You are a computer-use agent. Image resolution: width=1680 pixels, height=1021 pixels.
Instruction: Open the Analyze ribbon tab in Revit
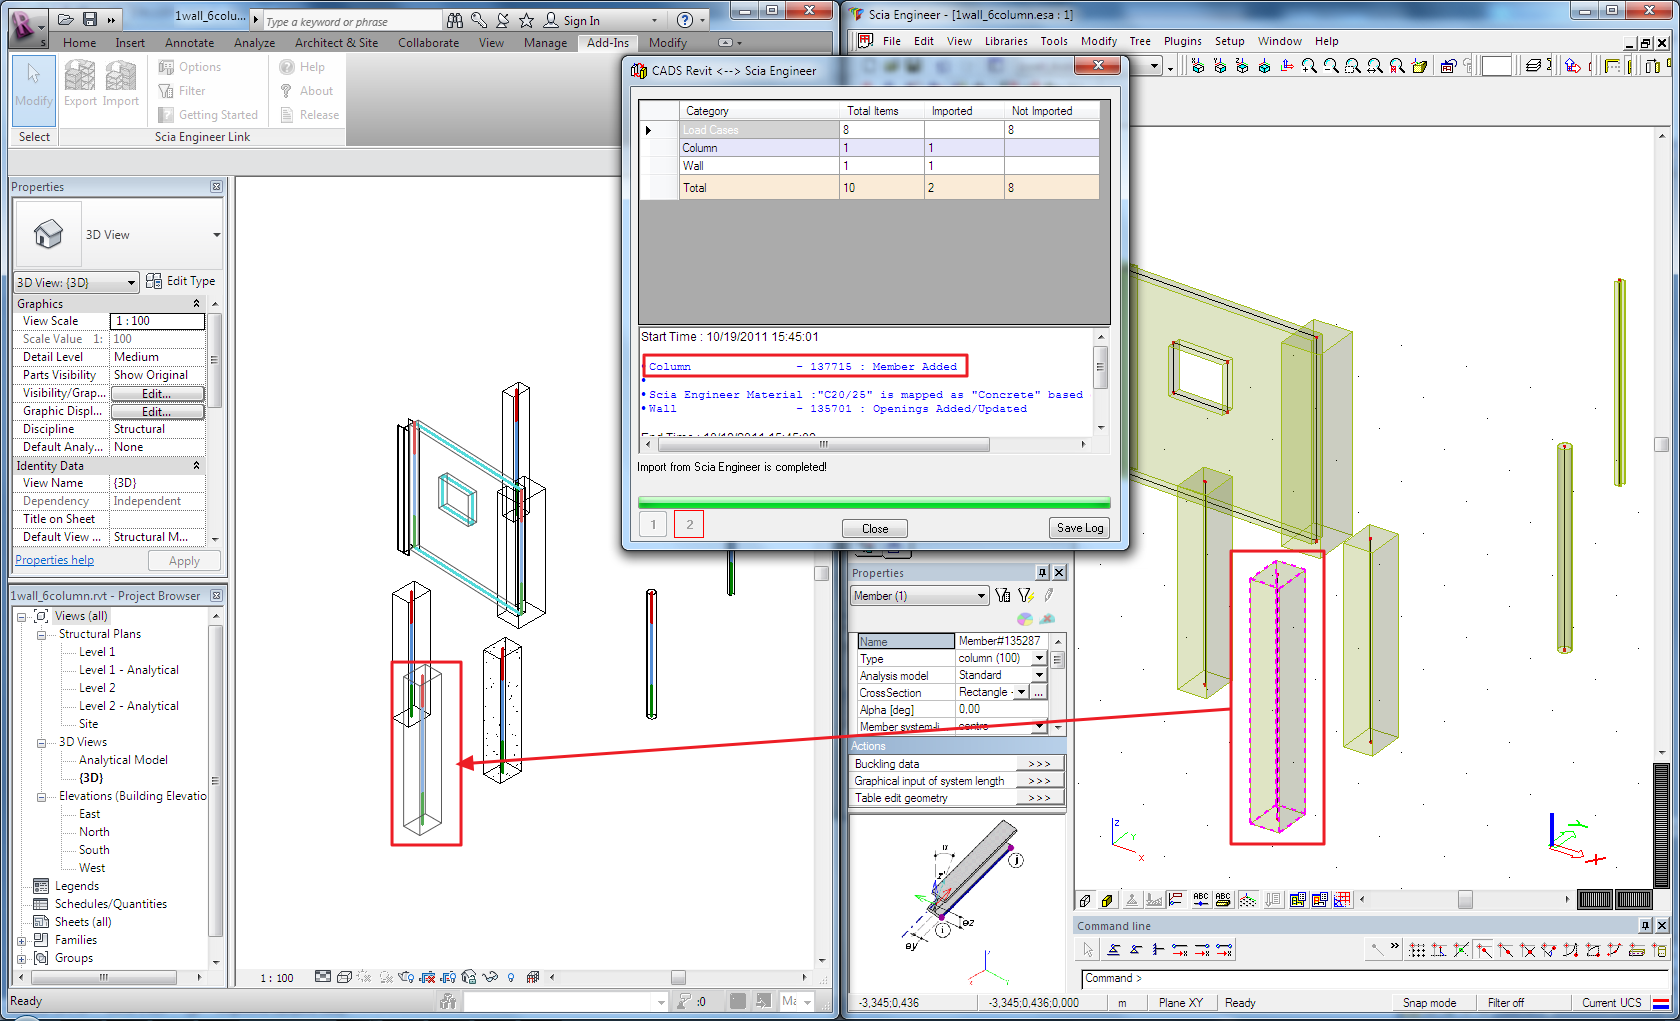coord(254,43)
